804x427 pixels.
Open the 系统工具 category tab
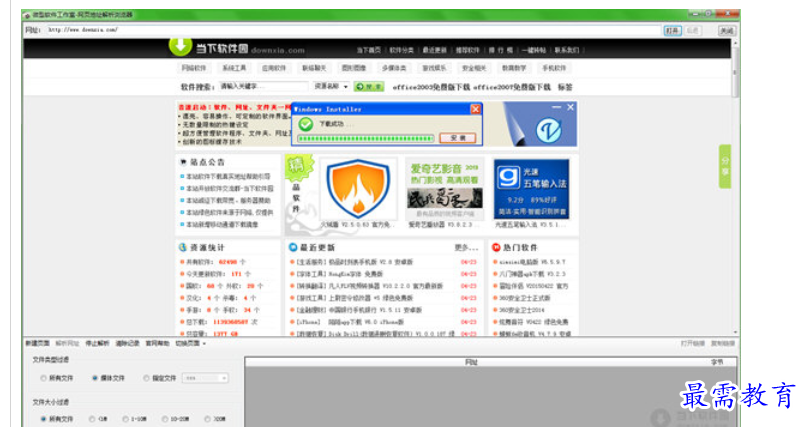coord(234,68)
